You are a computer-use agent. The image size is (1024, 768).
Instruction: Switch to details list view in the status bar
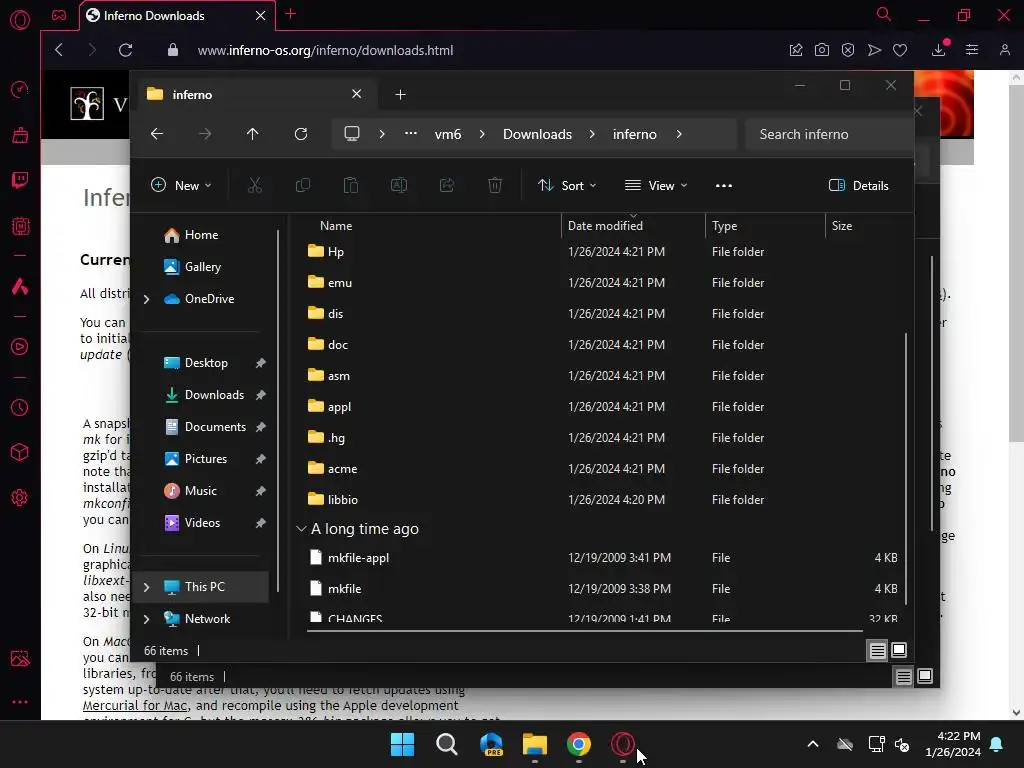tap(878, 650)
